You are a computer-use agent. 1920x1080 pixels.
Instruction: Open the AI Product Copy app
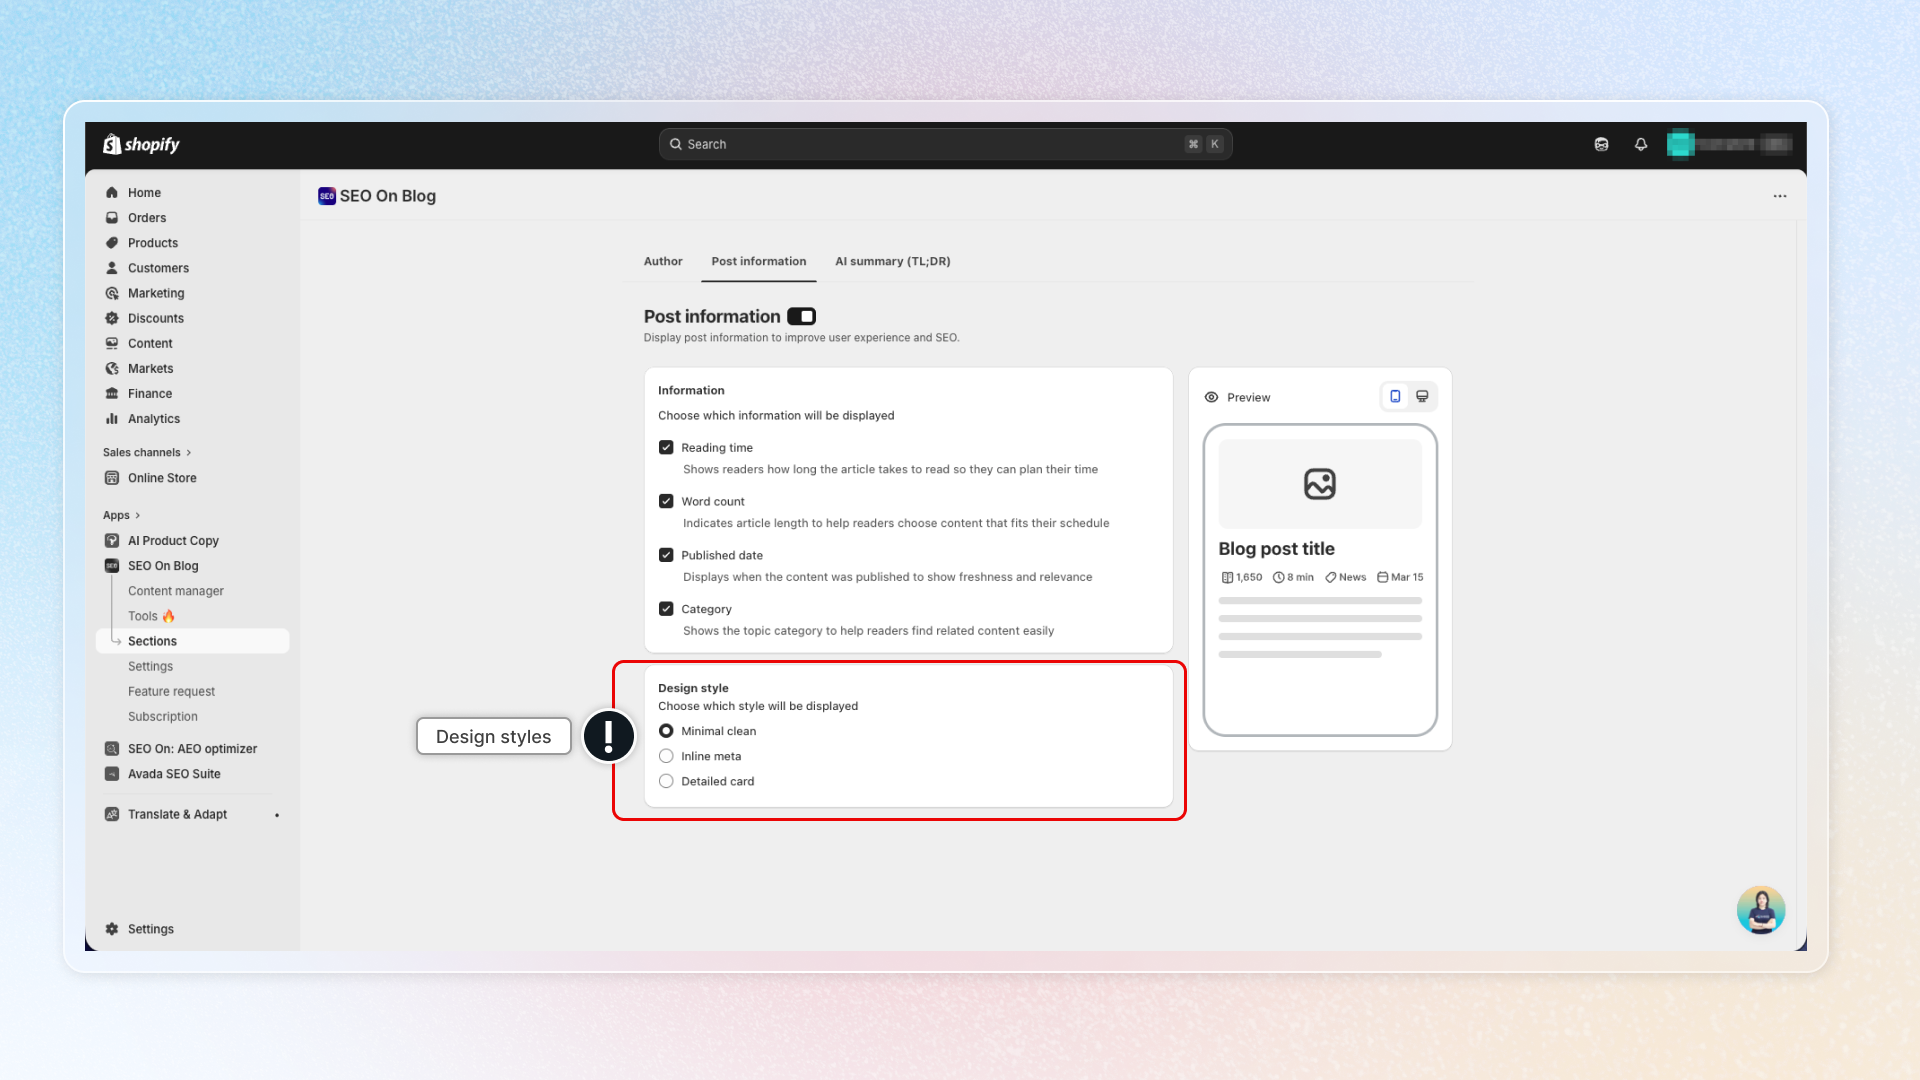(173, 541)
